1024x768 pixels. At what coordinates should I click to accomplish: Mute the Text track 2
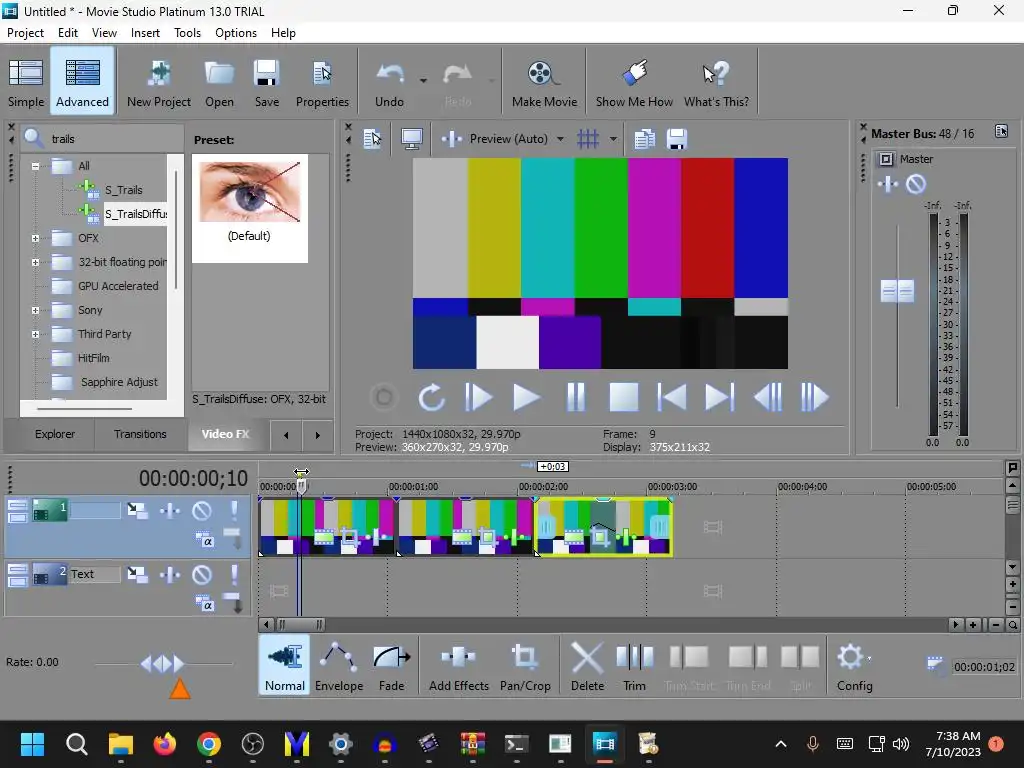[202, 574]
